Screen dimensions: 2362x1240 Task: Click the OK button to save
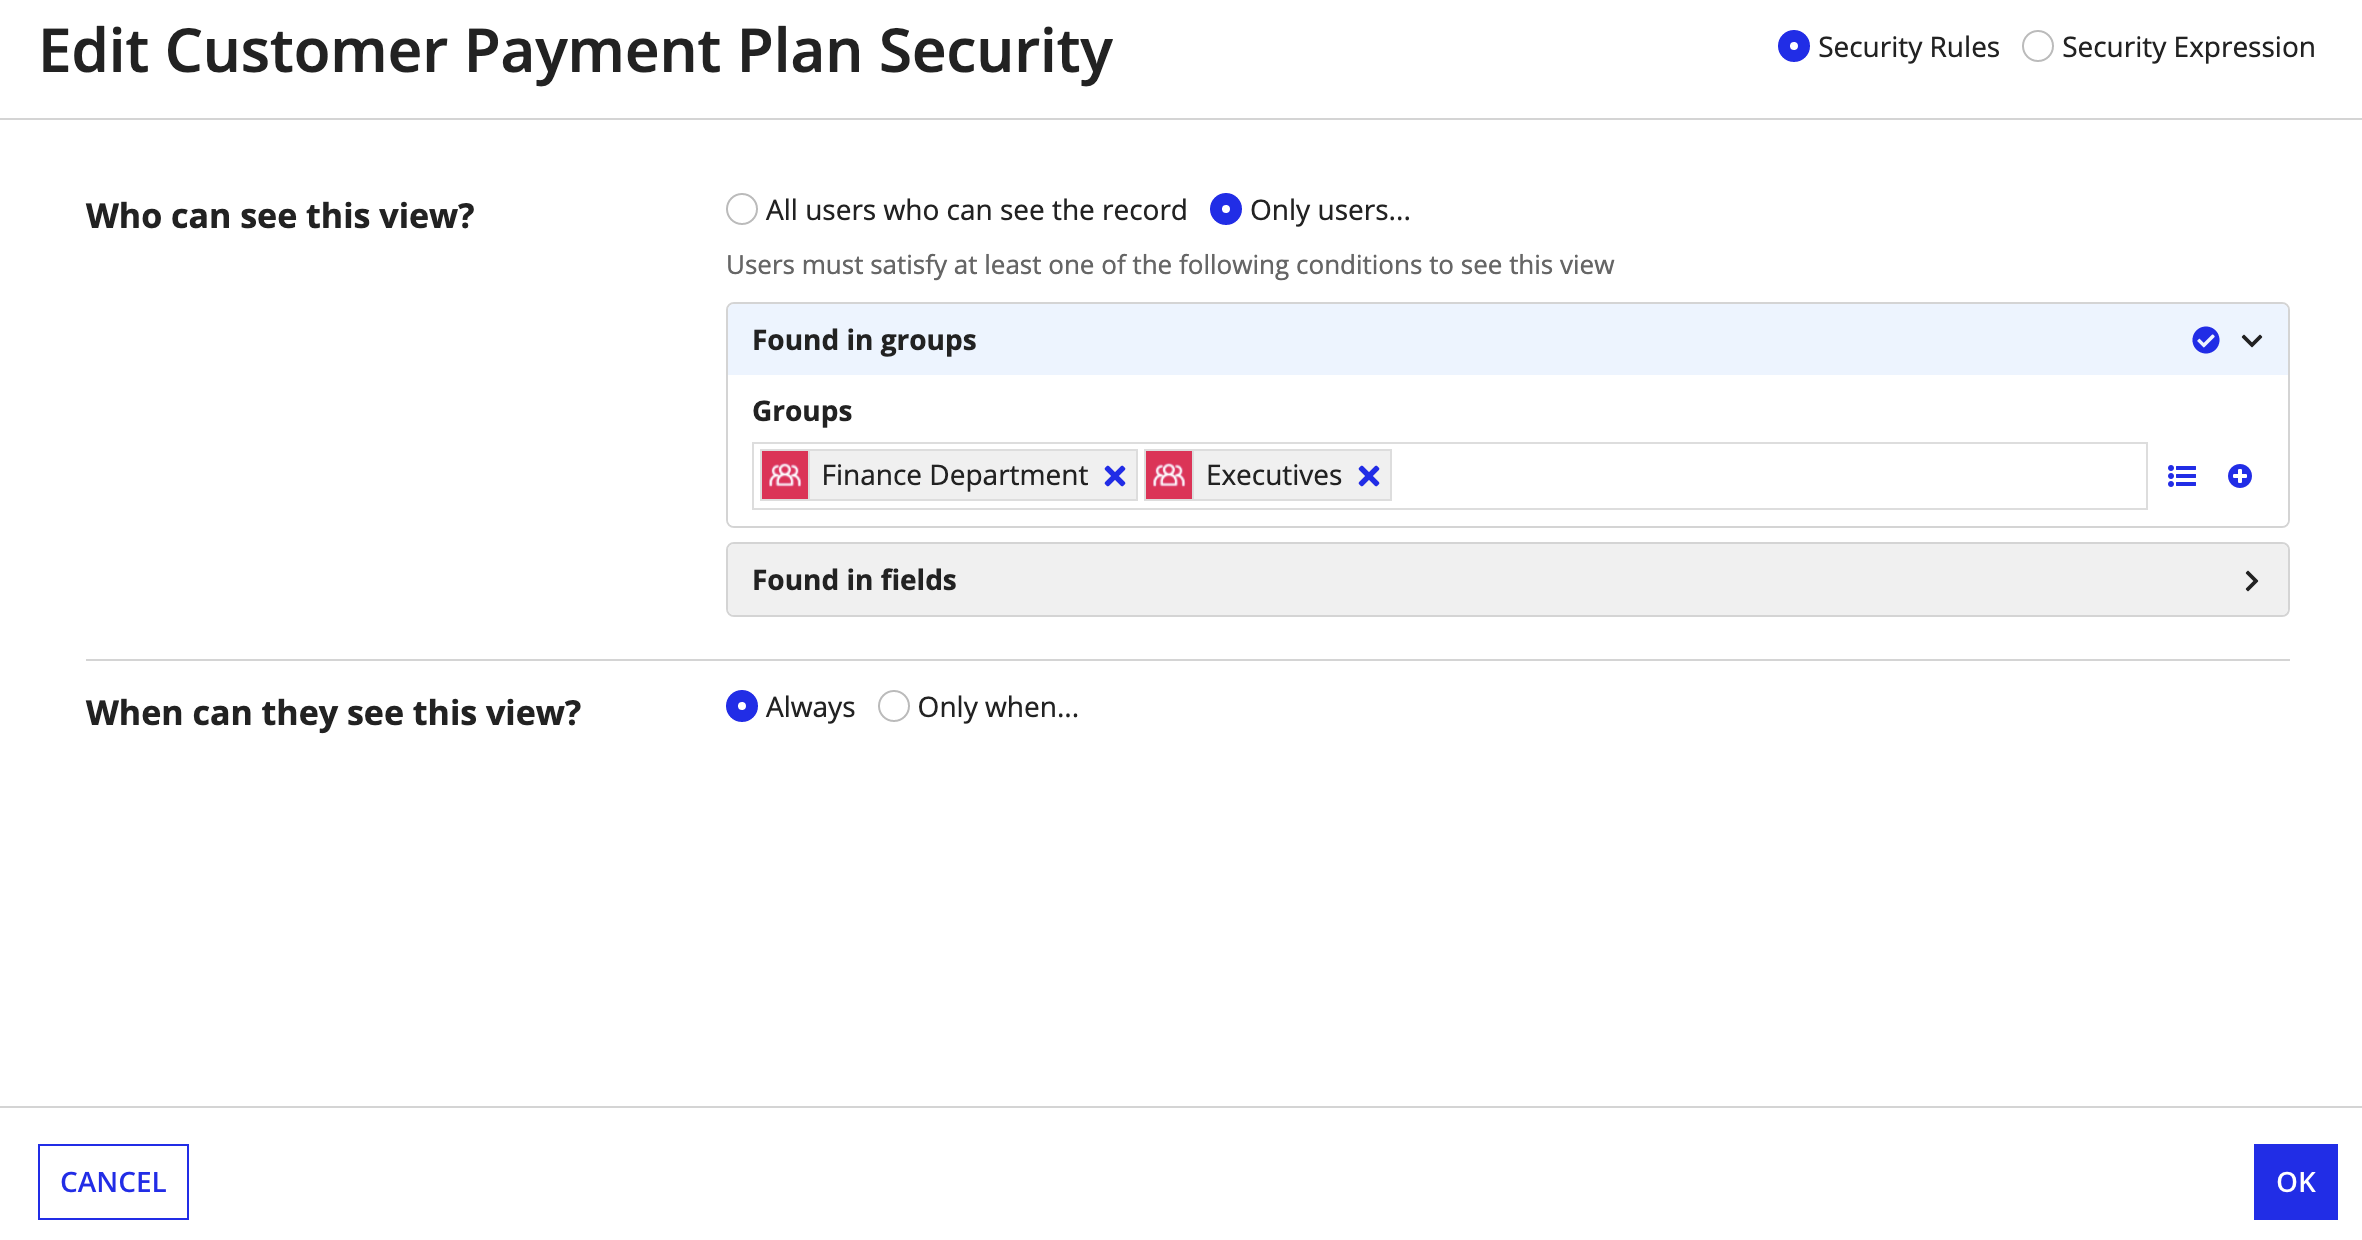click(2296, 1181)
